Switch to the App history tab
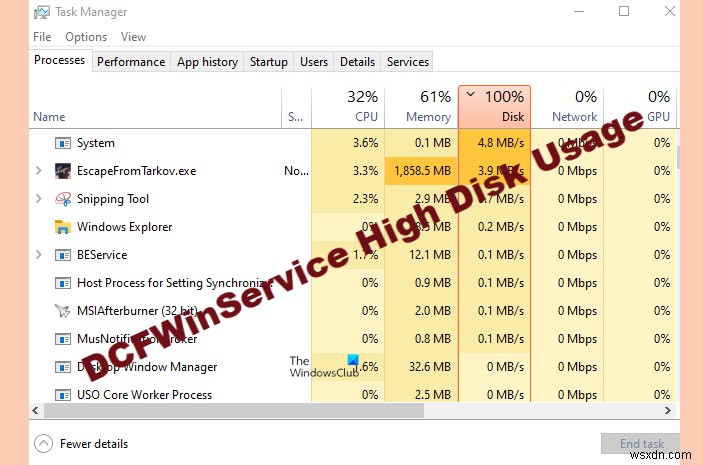 207,62
